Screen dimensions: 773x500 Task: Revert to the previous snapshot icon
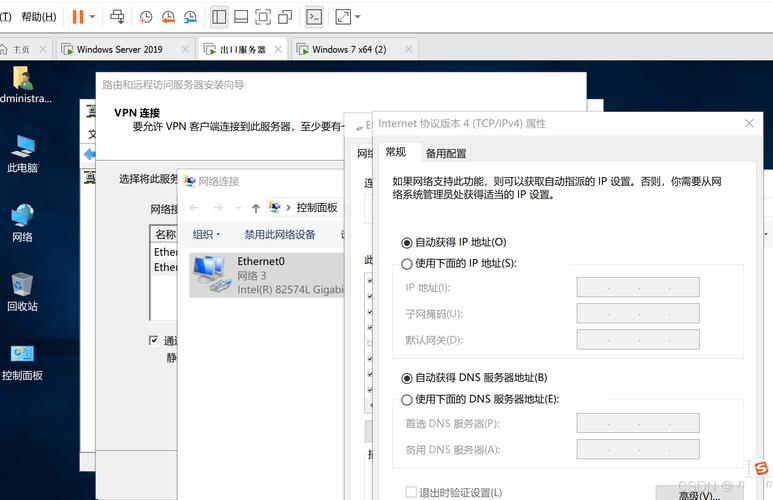(168, 17)
